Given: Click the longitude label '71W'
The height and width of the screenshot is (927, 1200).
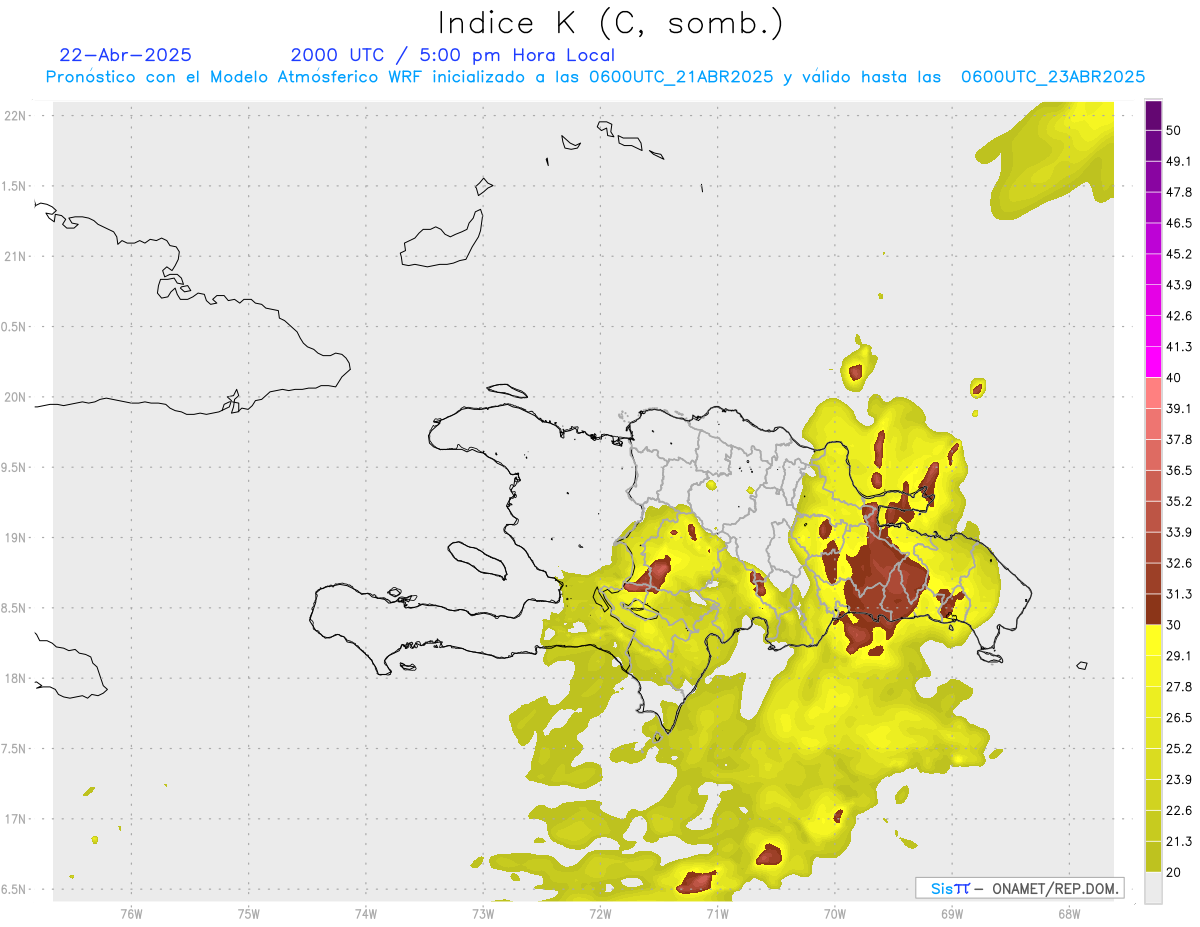Looking at the screenshot, I should pos(717,915).
